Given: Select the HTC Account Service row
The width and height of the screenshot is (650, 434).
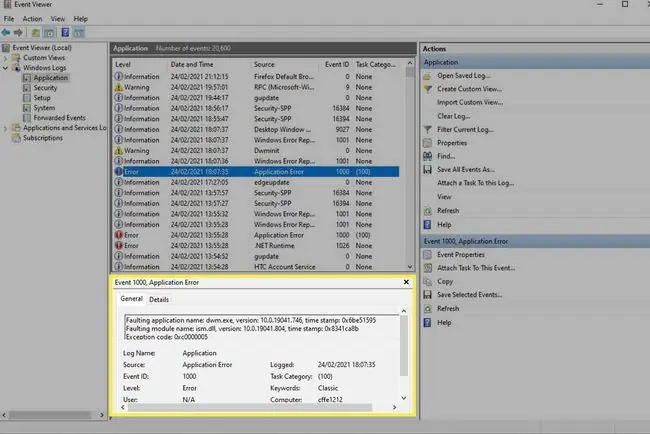Looking at the screenshot, I should [257, 267].
